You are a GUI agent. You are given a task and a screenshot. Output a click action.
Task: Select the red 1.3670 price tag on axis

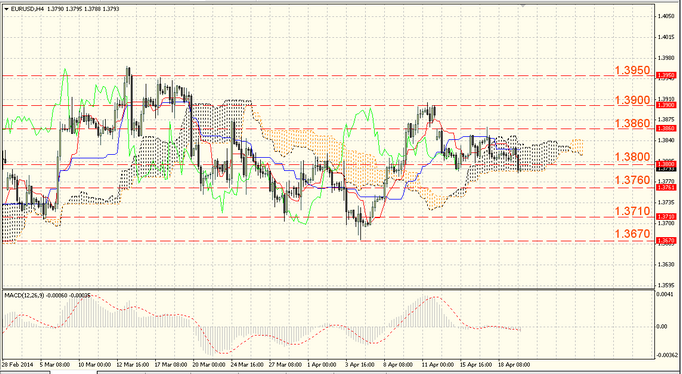[666, 240]
